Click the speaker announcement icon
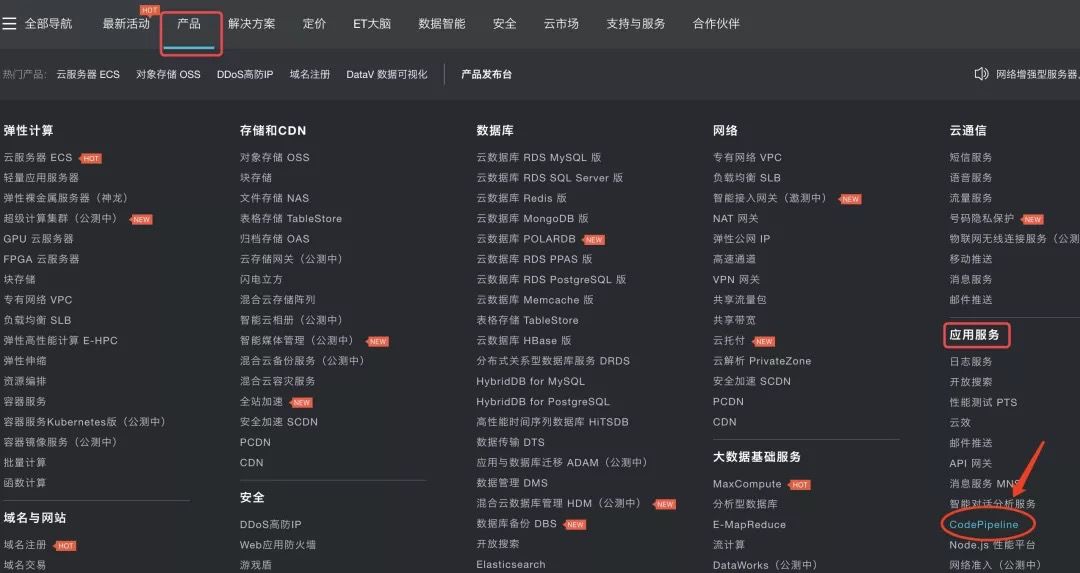The width and height of the screenshot is (1080, 573). tap(982, 74)
